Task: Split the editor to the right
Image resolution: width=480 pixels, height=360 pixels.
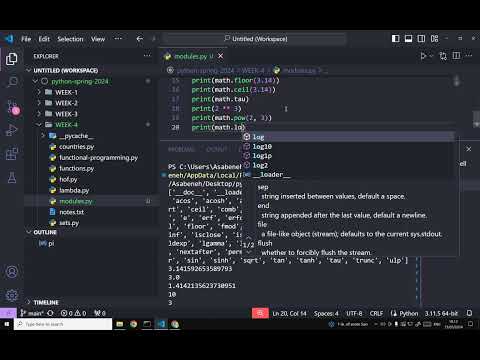Action: coord(456,56)
